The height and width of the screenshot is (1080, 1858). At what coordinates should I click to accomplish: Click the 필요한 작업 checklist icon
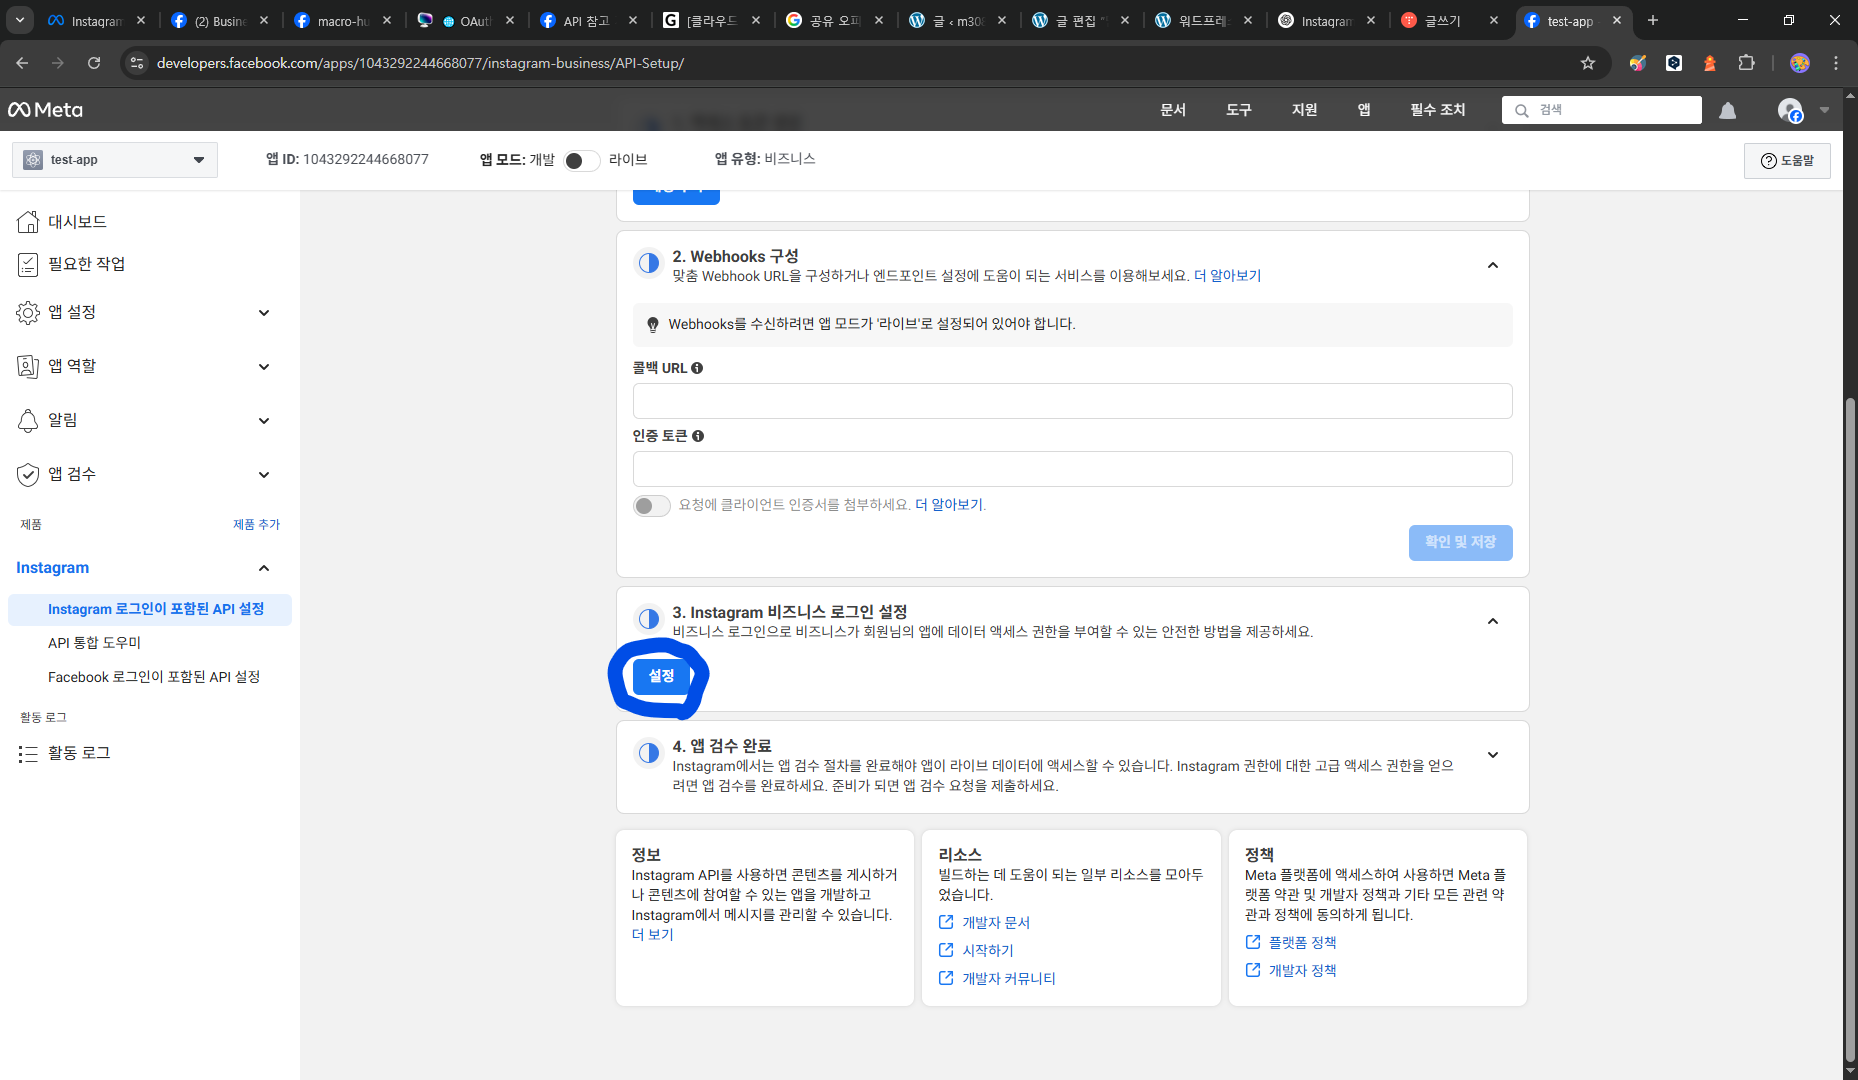click(28, 264)
